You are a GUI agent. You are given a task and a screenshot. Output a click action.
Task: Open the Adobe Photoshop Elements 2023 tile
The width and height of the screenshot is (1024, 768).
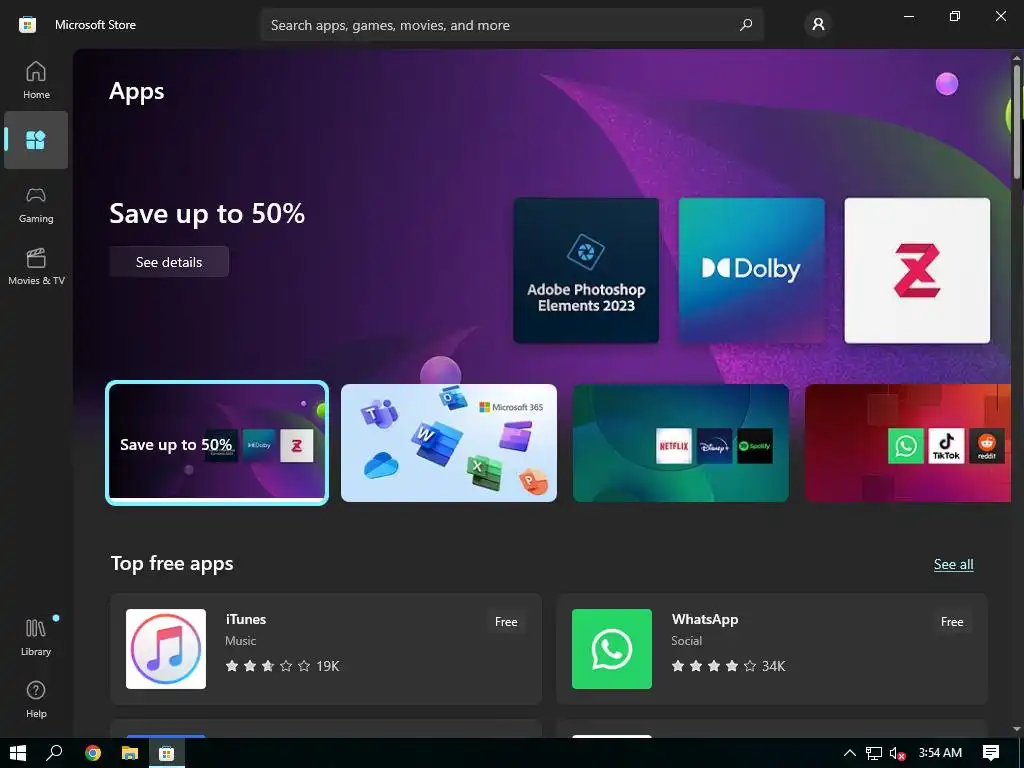(586, 270)
